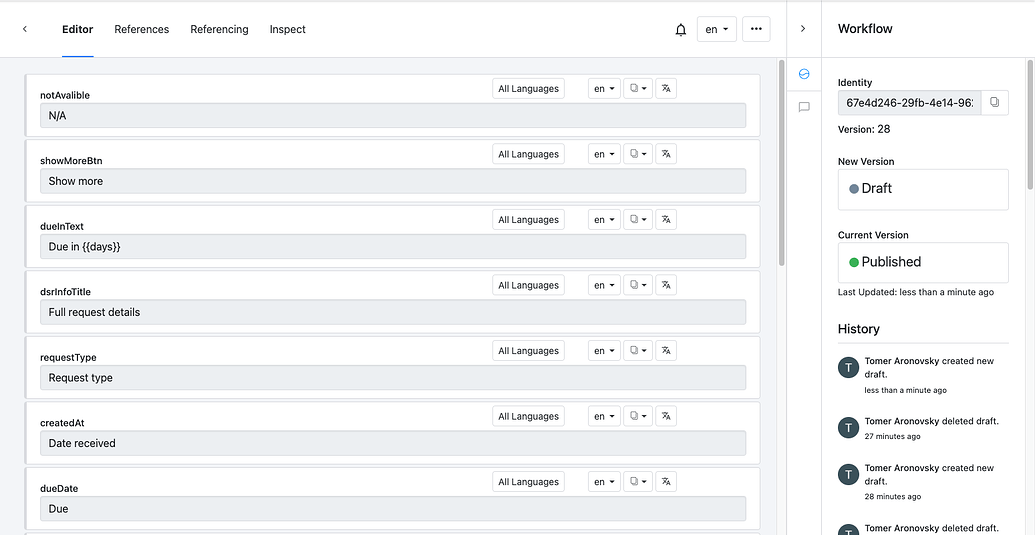Go back using the left chevron arrow
Image resolution: width=1035 pixels, height=535 pixels.
coord(24,29)
